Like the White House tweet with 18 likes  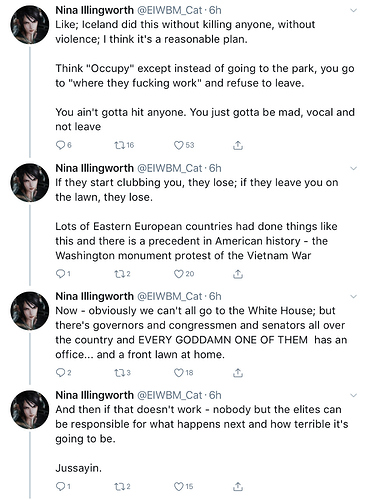[x=179, y=373]
